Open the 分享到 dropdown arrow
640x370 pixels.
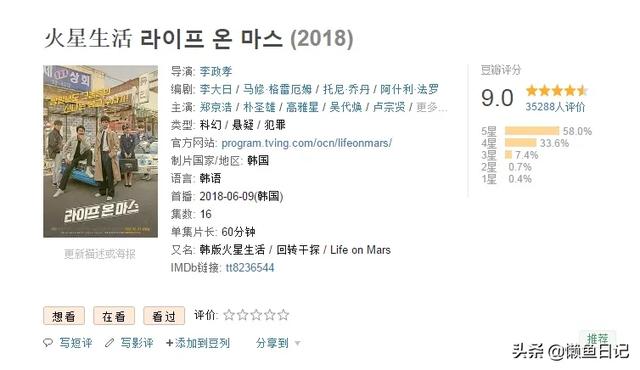click(x=298, y=343)
